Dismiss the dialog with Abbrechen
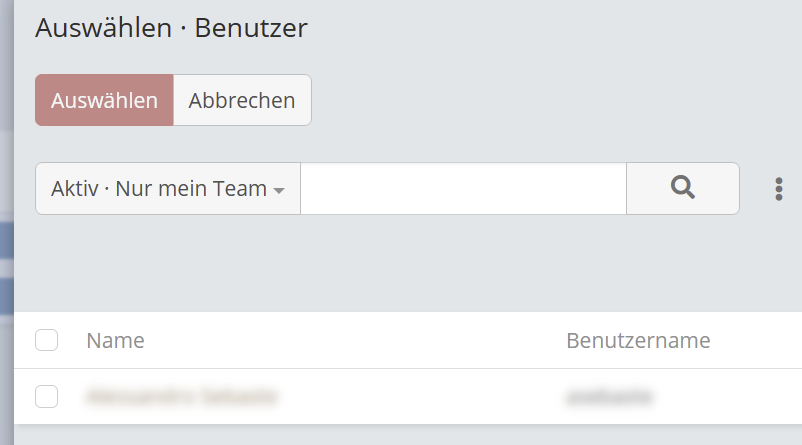This screenshot has width=802, height=445. 242,100
